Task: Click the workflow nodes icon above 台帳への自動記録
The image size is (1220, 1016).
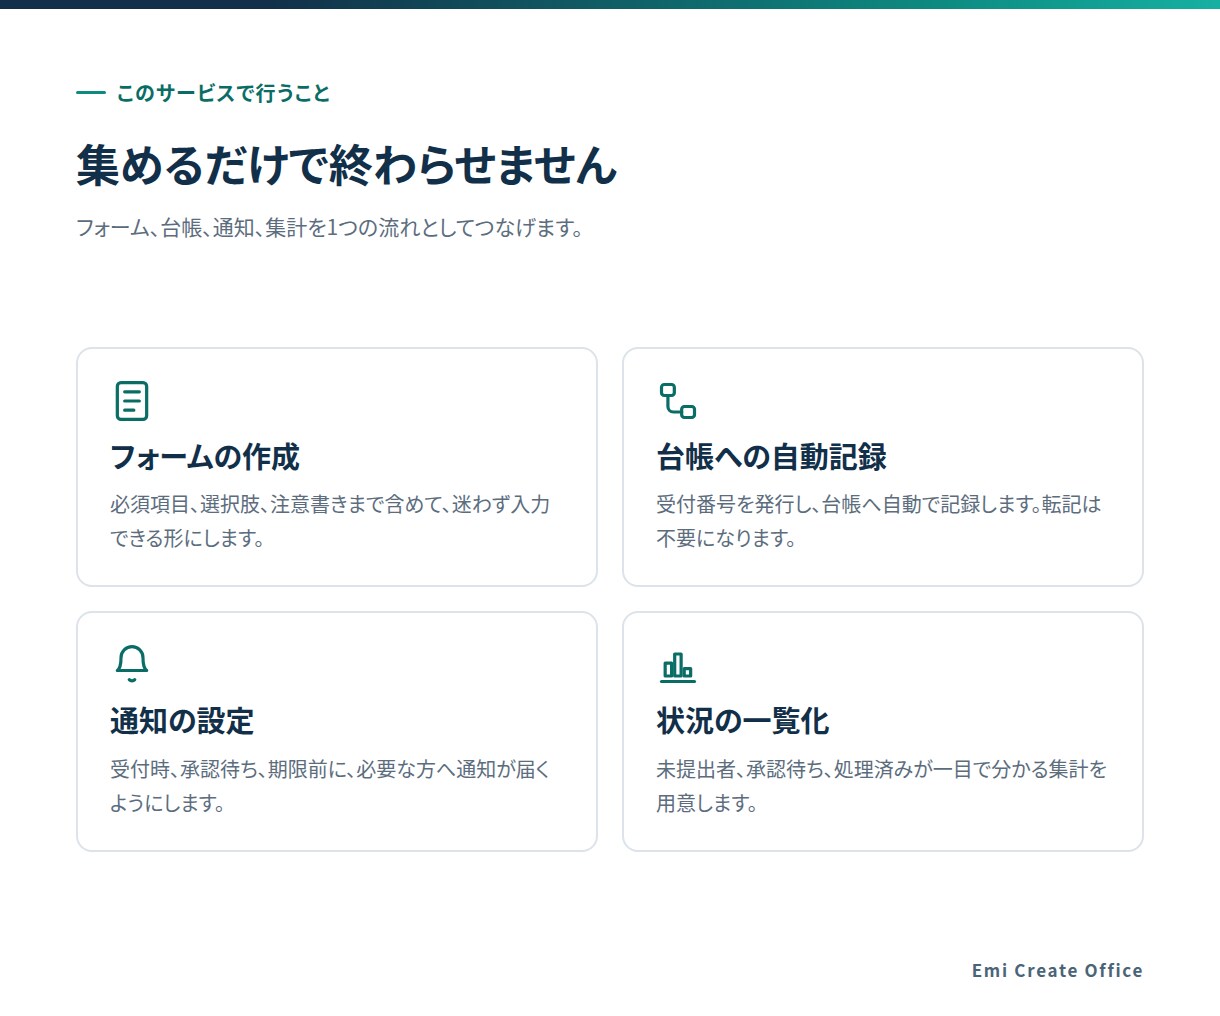Action: [678, 401]
